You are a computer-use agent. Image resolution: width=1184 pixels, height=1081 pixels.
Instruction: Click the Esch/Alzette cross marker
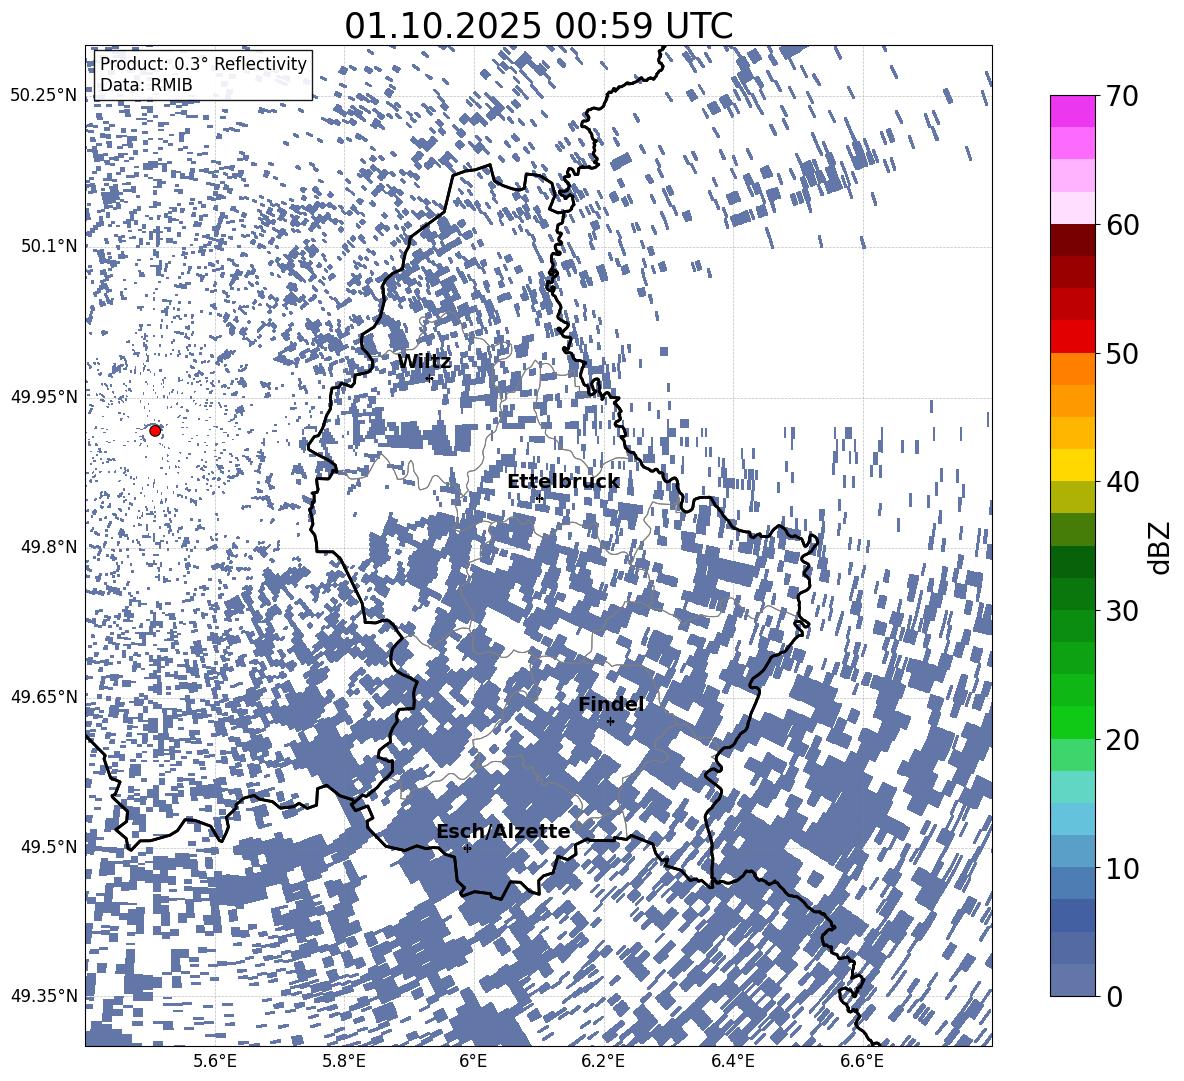[467, 848]
